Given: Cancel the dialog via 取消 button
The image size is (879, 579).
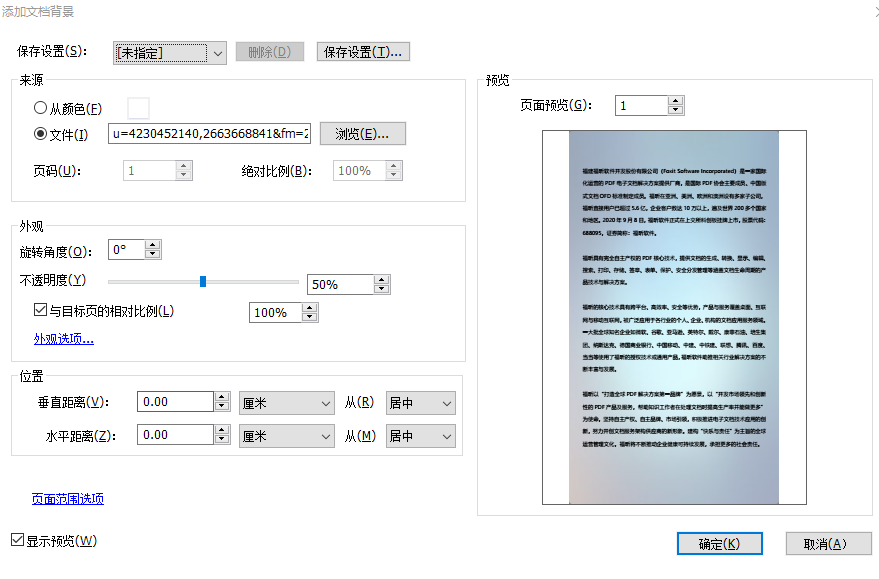Looking at the screenshot, I should [x=828, y=543].
